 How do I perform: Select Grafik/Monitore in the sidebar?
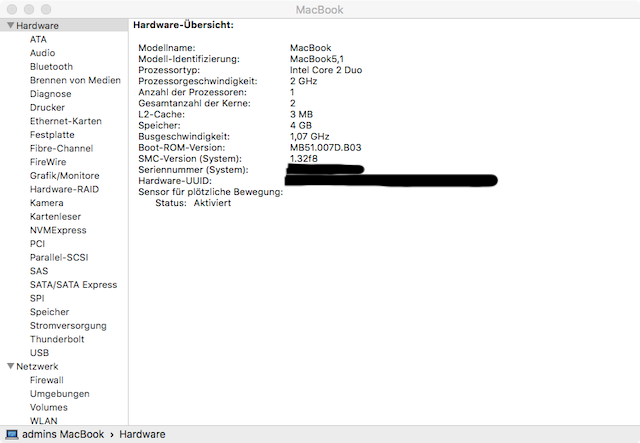point(65,176)
